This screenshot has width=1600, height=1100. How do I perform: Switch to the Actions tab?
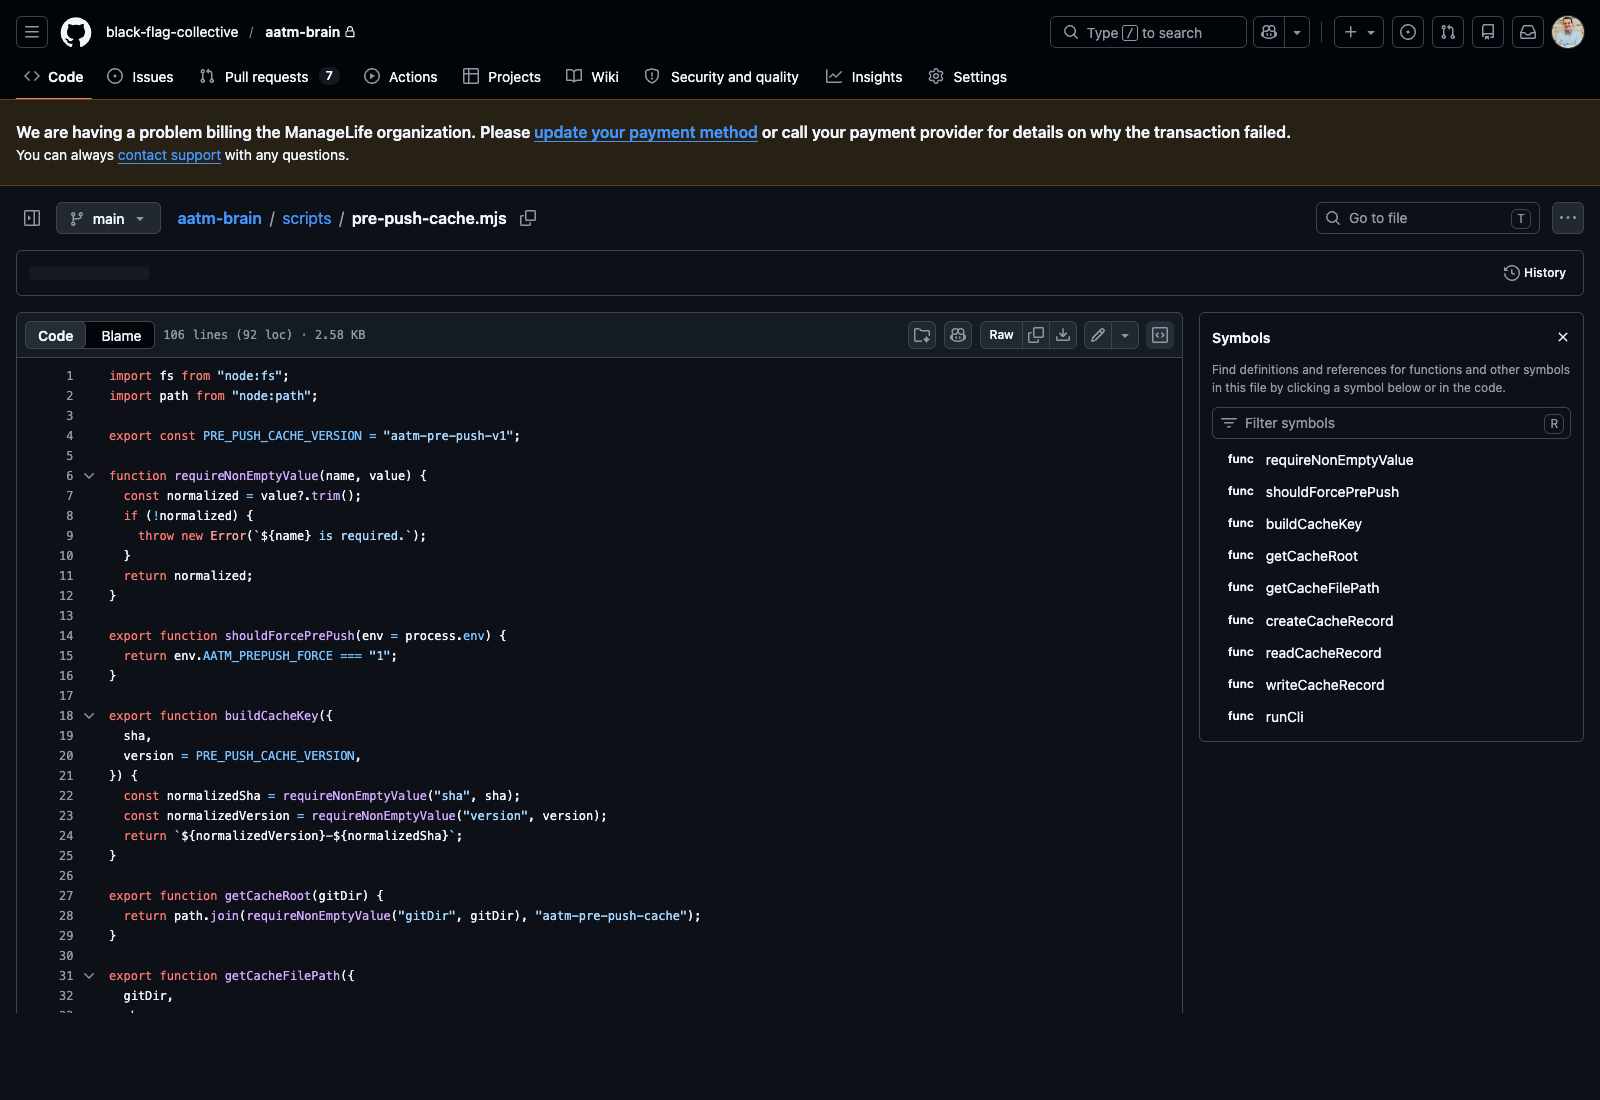pos(400,76)
